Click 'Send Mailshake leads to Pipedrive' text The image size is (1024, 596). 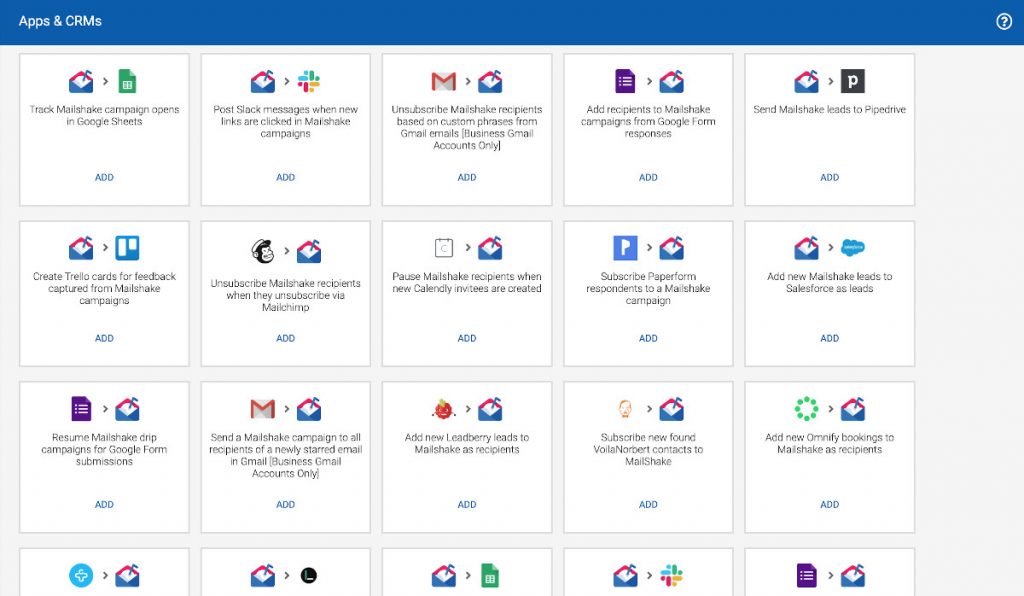click(x=829, y=110)
